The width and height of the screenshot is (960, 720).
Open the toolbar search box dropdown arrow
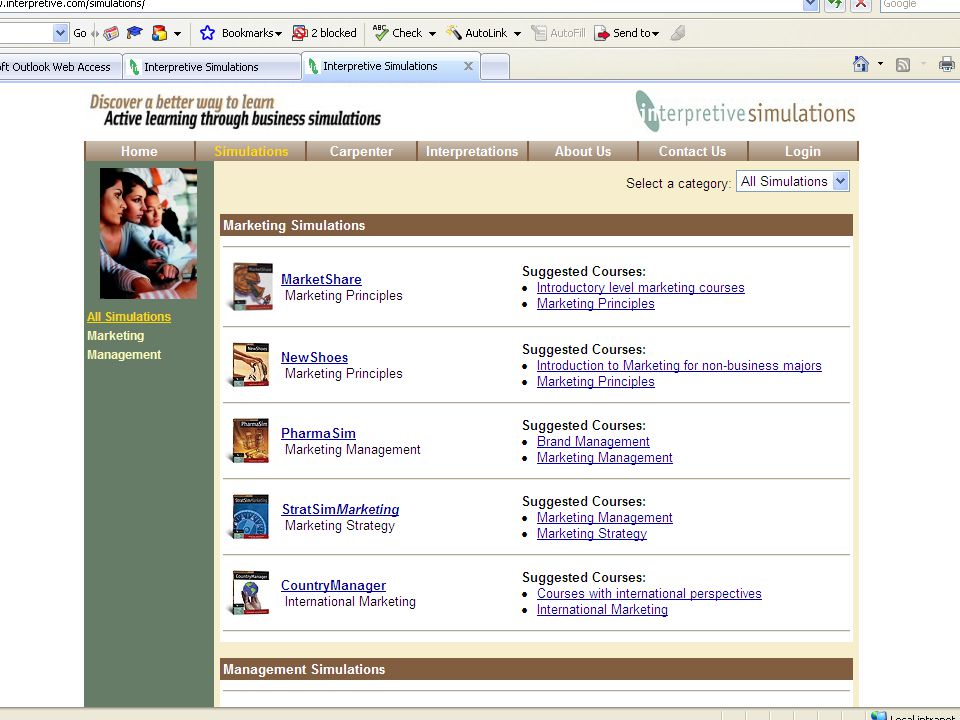60,32
